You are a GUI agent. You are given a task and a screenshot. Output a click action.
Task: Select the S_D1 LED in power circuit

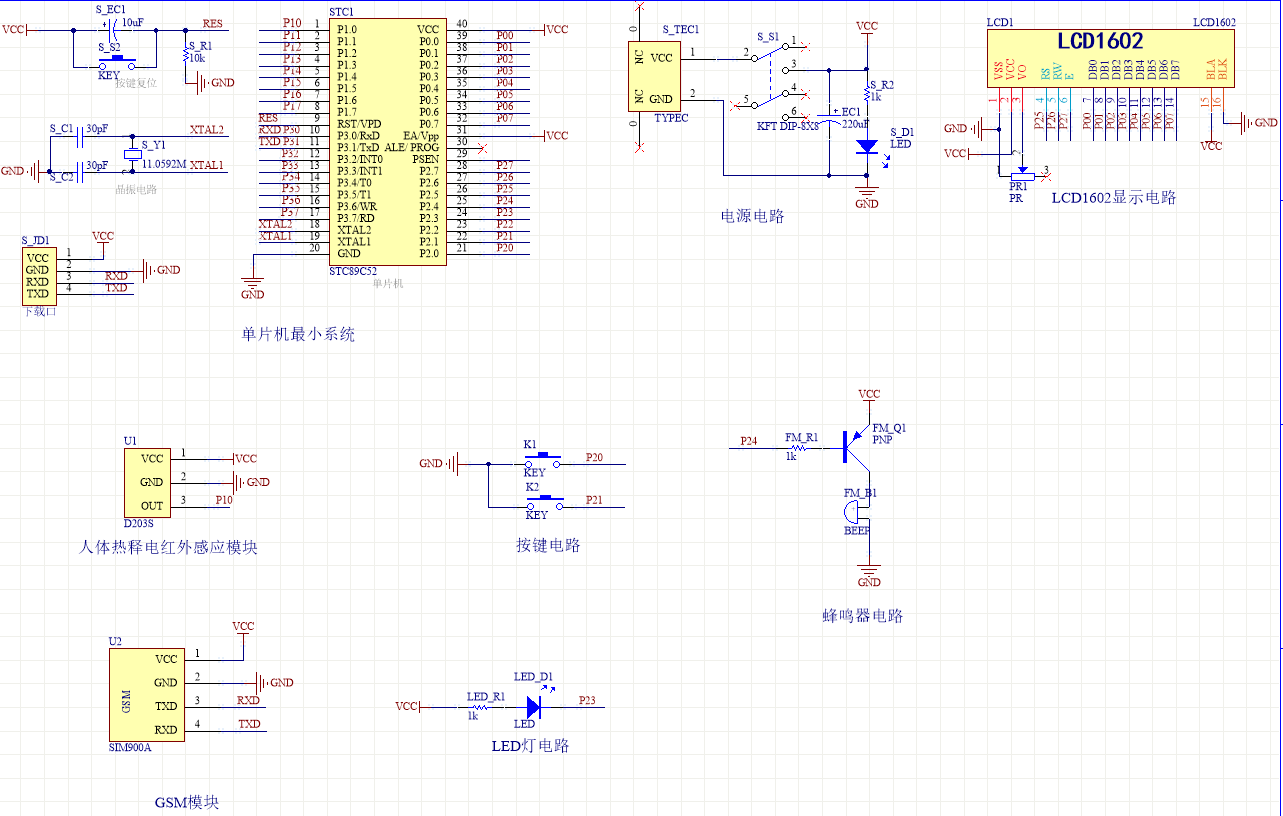(x=868, y=146)
